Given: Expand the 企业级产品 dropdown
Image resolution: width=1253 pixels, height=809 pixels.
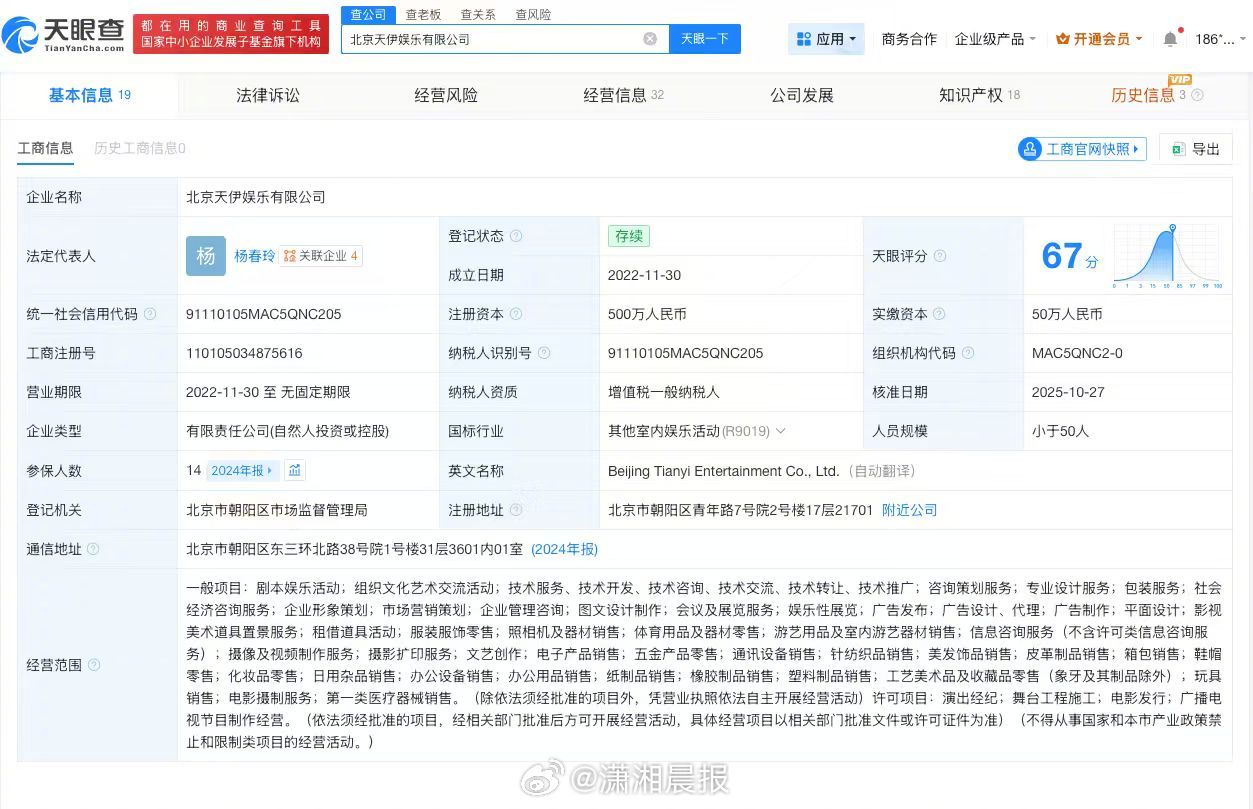Looking at the screenshot, I should point(1032,39).
